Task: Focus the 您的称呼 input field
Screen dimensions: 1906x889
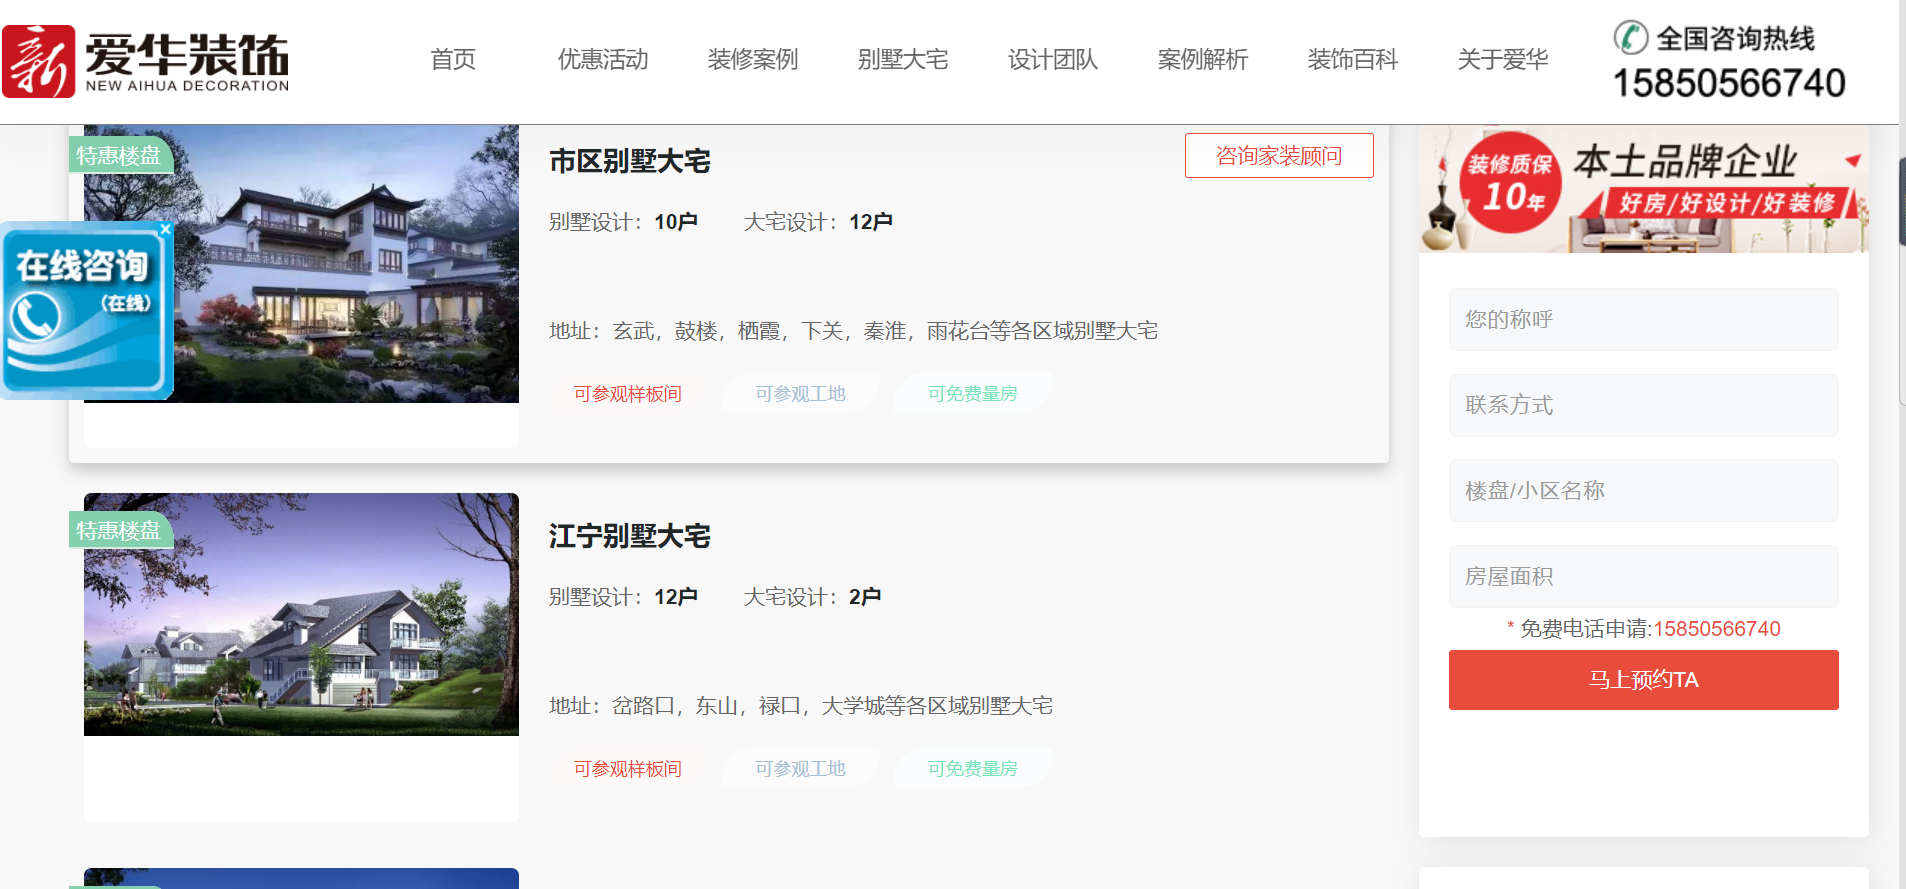Action: pyautogui.click(x=1644, y=320)
